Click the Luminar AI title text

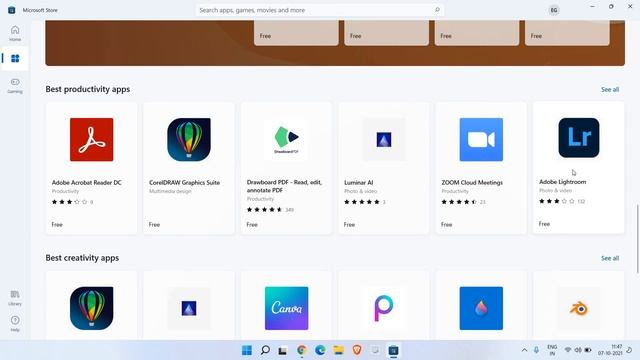(358, 182)
